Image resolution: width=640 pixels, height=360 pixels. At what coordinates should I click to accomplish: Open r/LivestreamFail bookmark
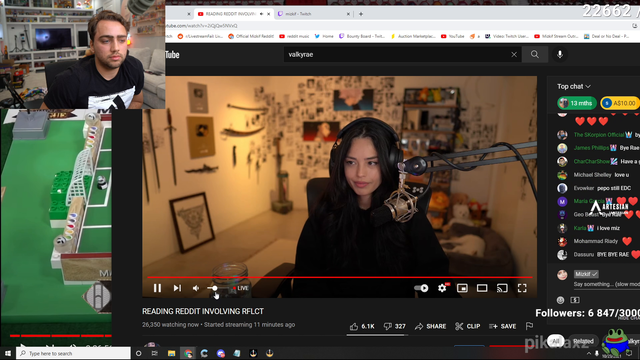click(x=200, y=36)
